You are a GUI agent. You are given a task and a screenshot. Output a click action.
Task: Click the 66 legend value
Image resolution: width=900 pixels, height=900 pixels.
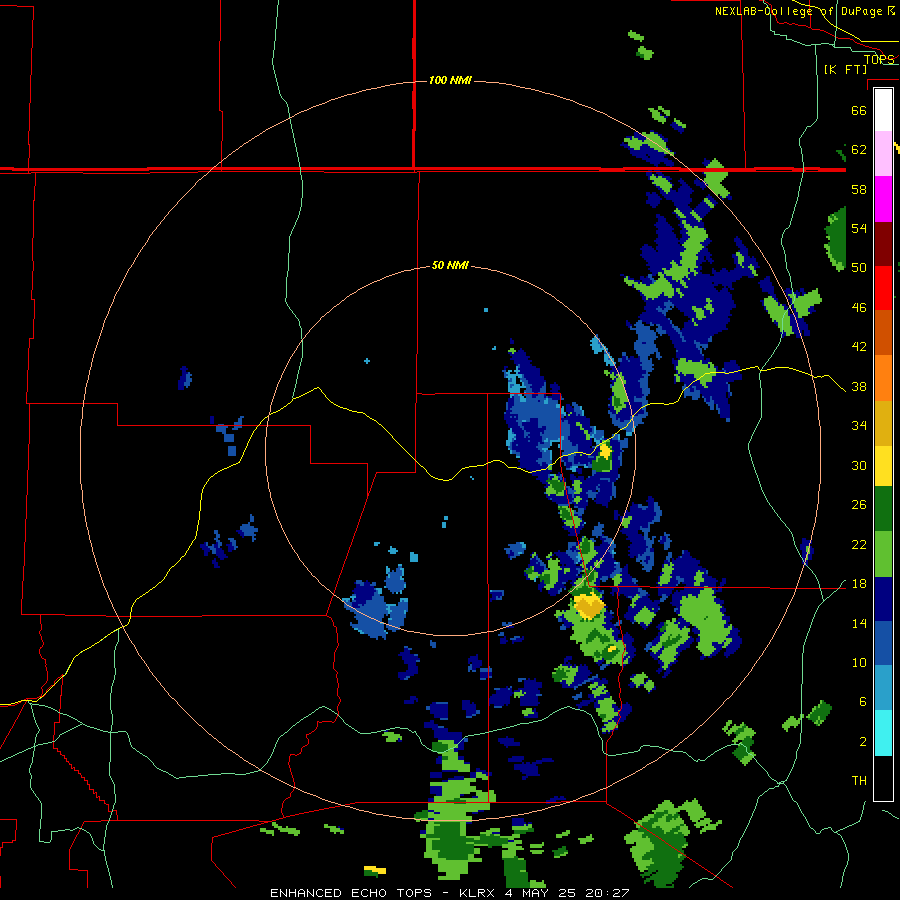[859, 110]
